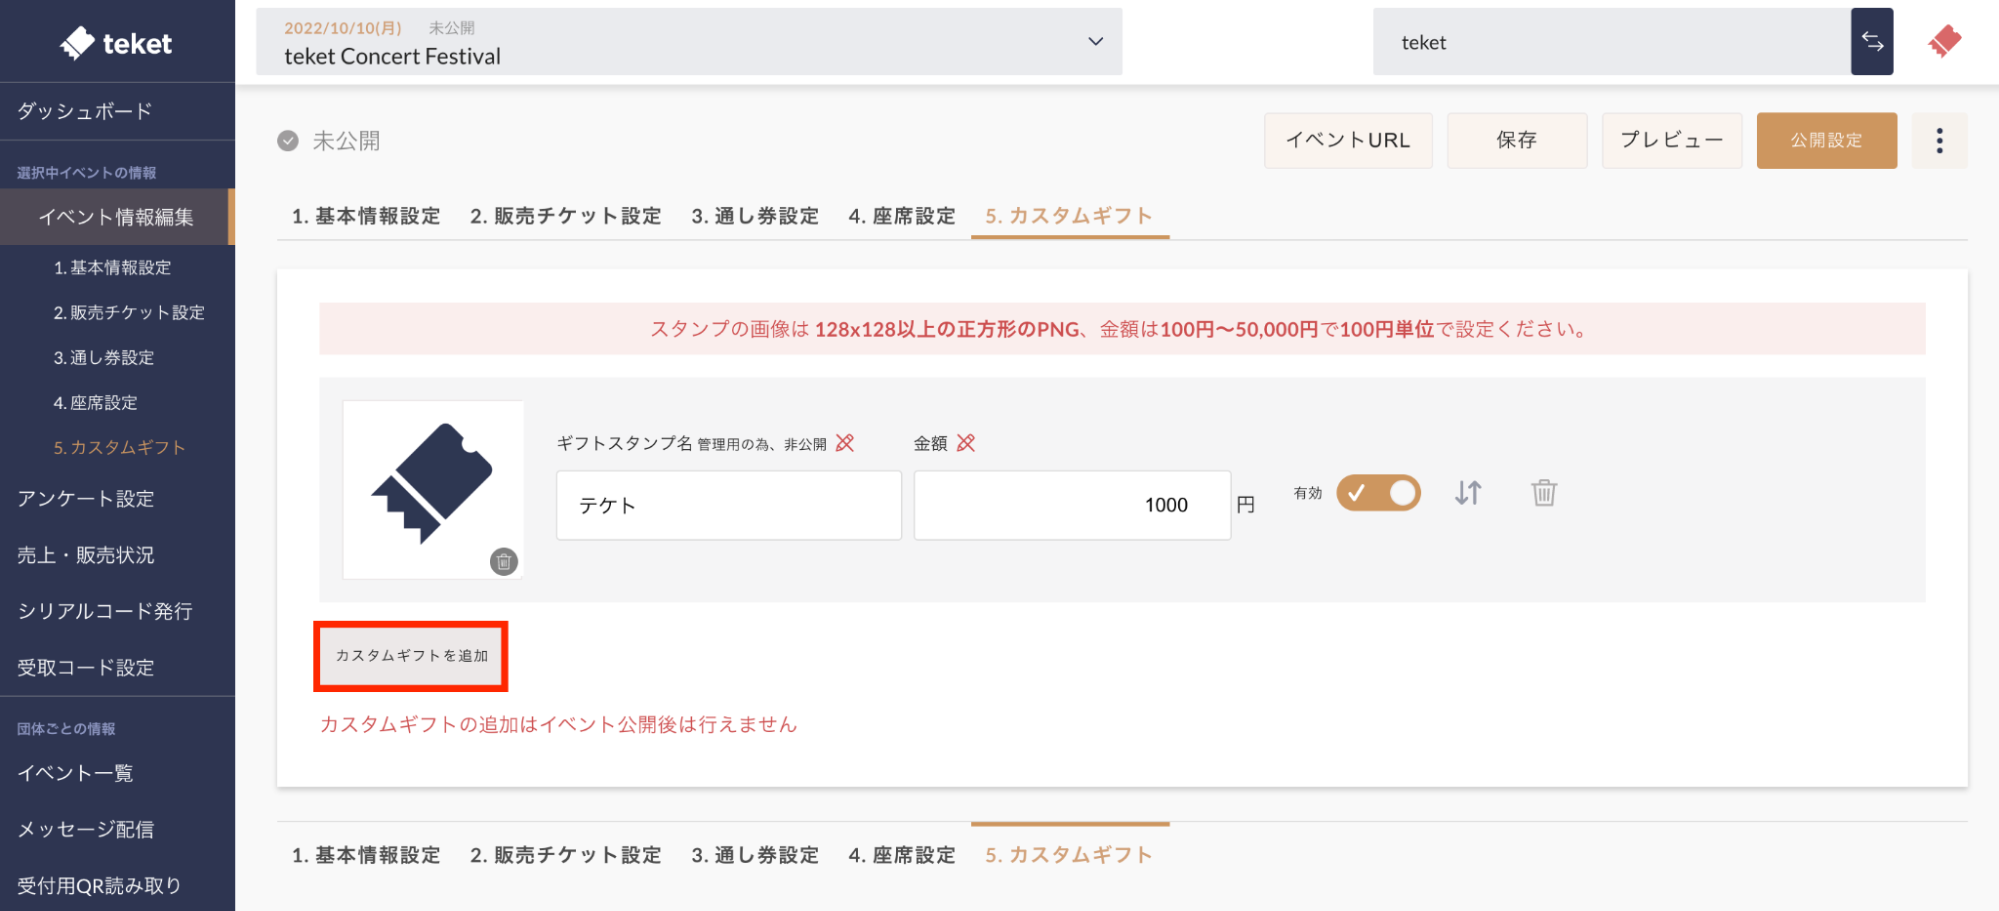Click the 金額 input field showing 1000
Screen dimensions: 1999x911
pyautogui.click(x=1071, y=506)
